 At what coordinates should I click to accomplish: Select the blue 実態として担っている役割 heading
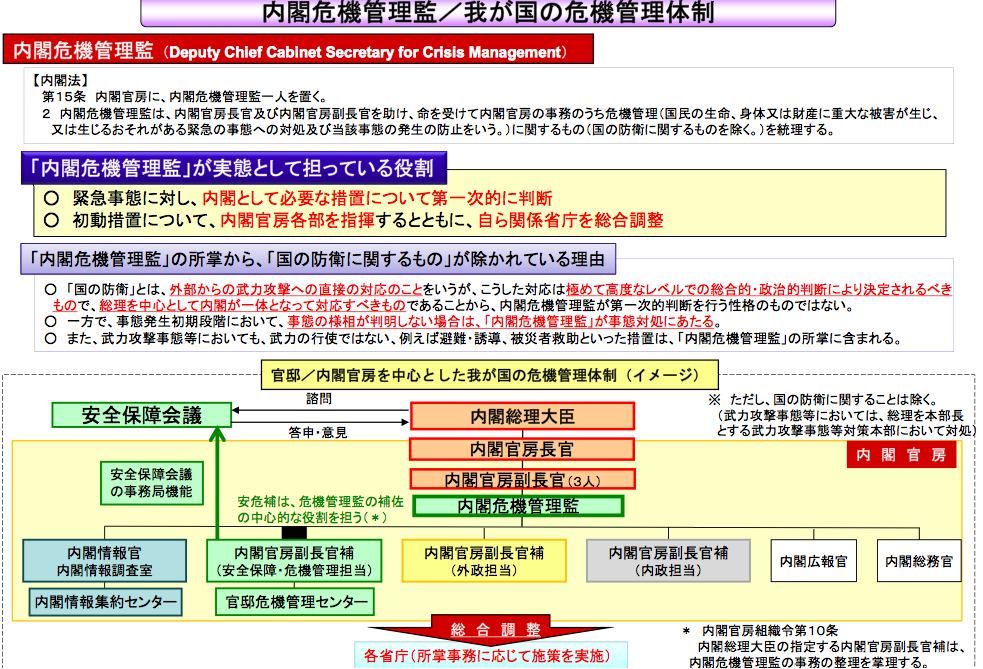pyautogui.click(x=234, y=167)
